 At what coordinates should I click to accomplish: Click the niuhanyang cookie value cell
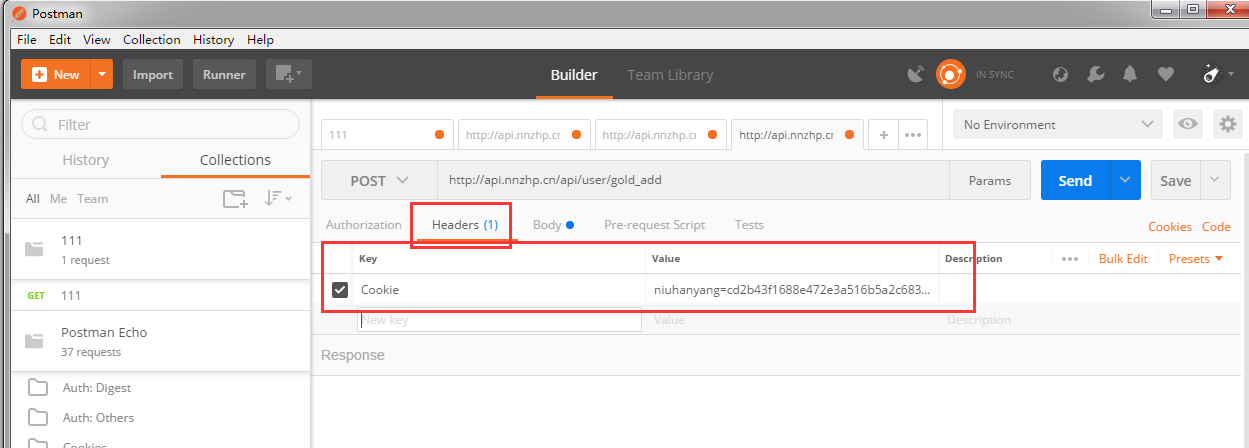(792, 290)
